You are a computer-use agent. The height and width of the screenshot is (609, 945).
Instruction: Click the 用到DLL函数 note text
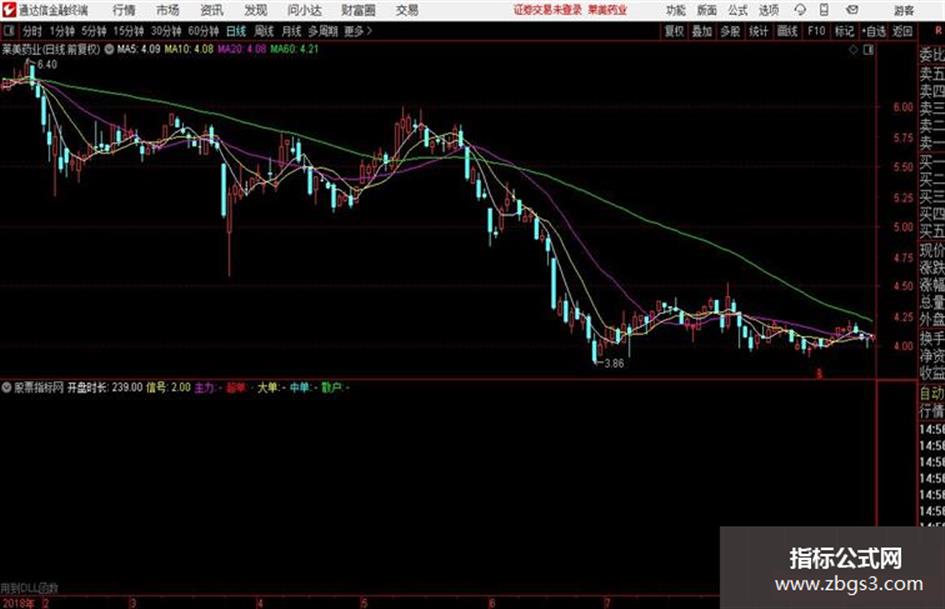click(30, 587)
